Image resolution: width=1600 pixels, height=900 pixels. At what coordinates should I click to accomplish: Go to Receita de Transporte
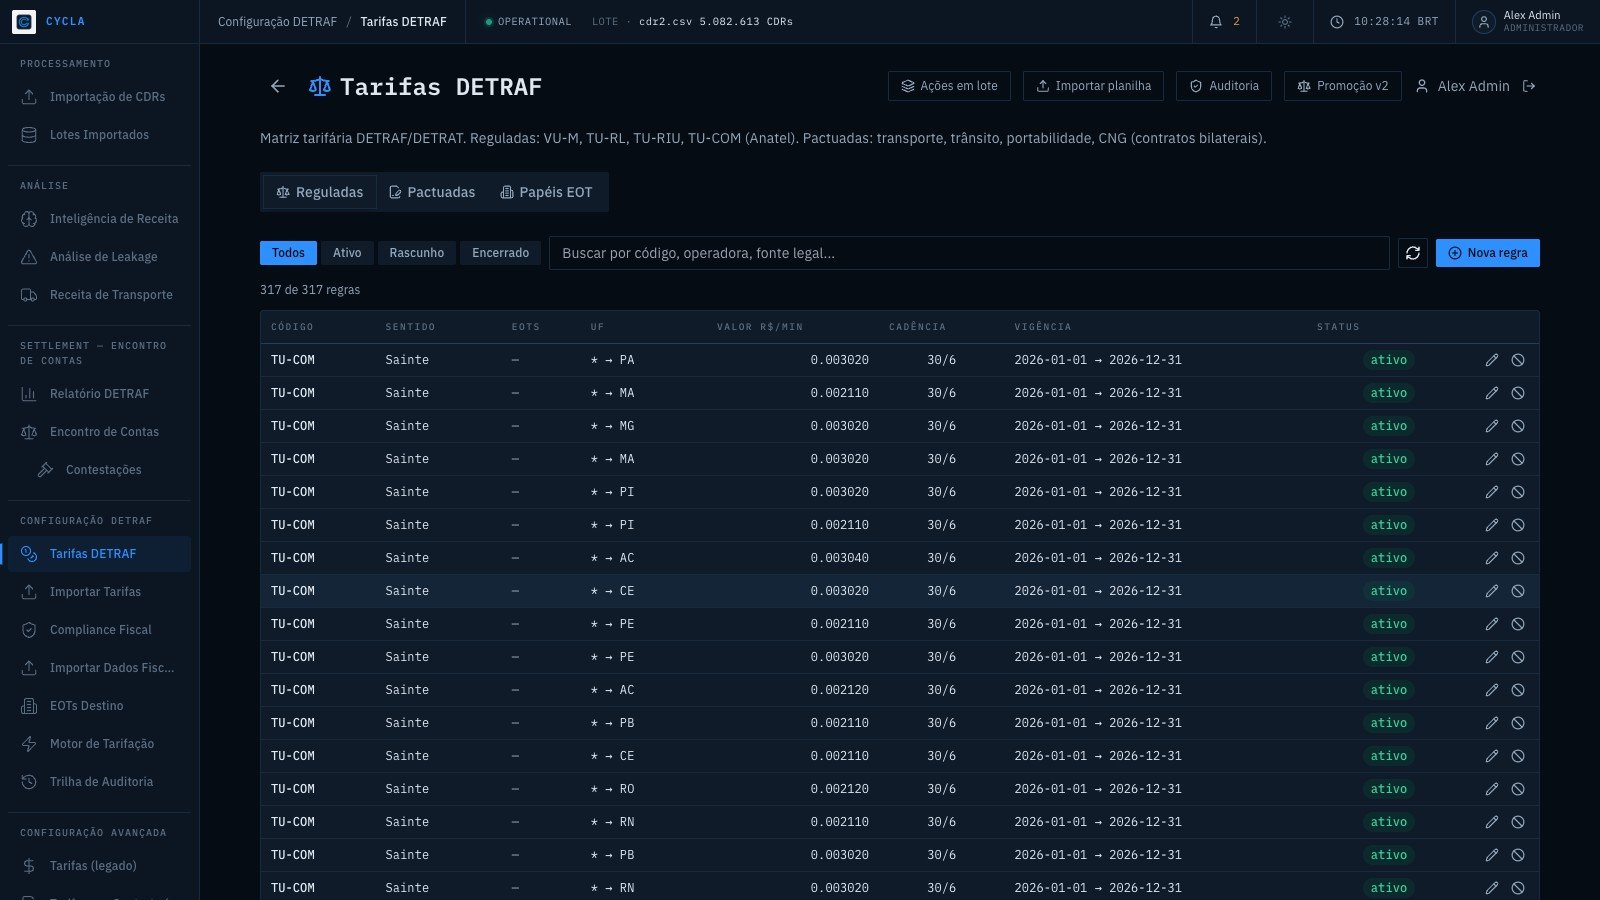(x=99, y=295)
